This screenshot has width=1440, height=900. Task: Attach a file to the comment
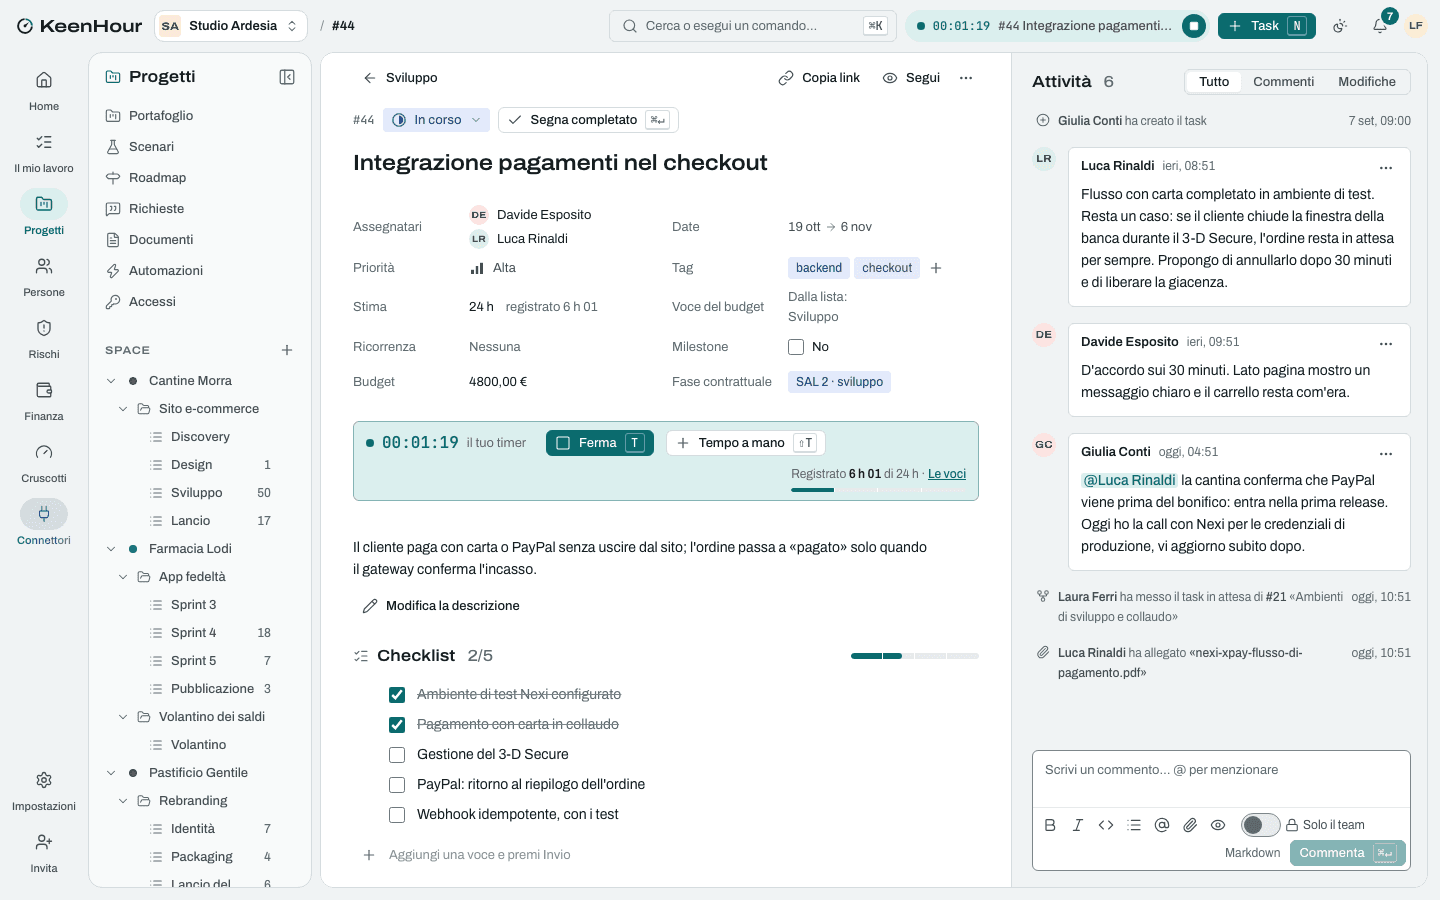click(x=1190, y=825)
